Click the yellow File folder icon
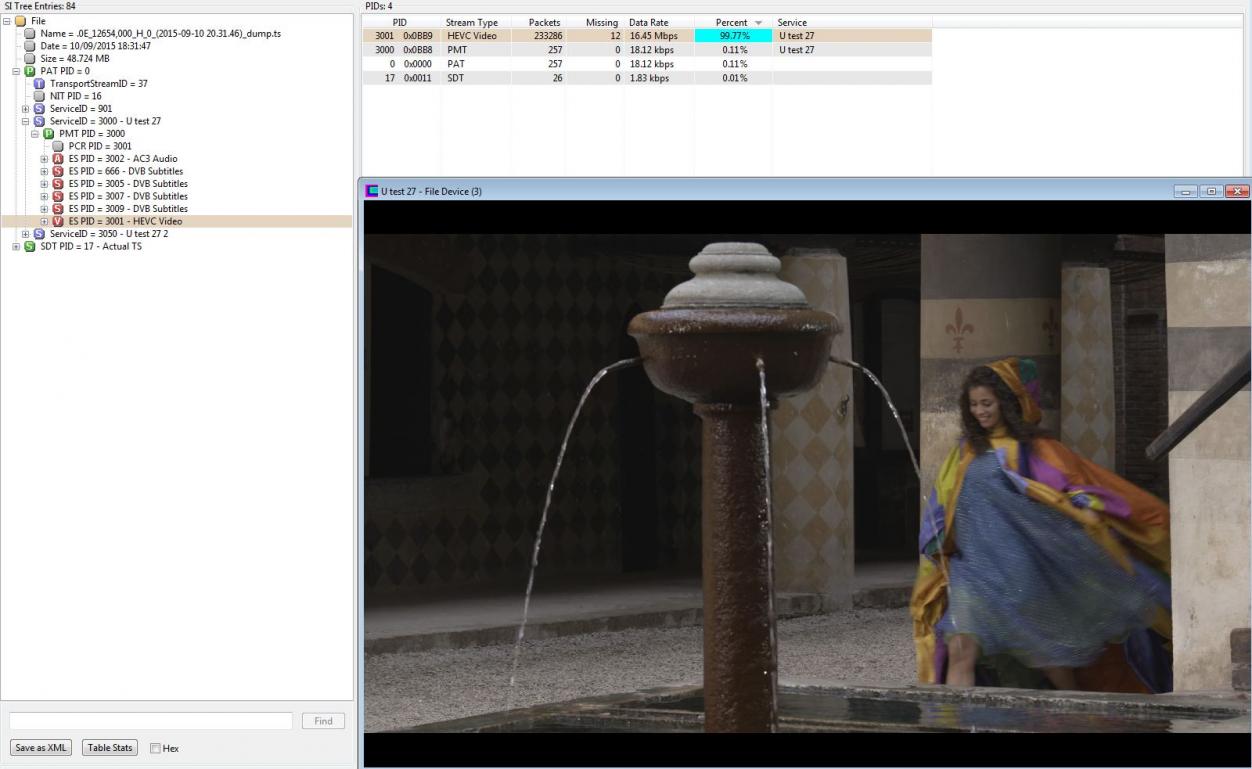This screenshot has width=1252, height=769. click(20, 21)
